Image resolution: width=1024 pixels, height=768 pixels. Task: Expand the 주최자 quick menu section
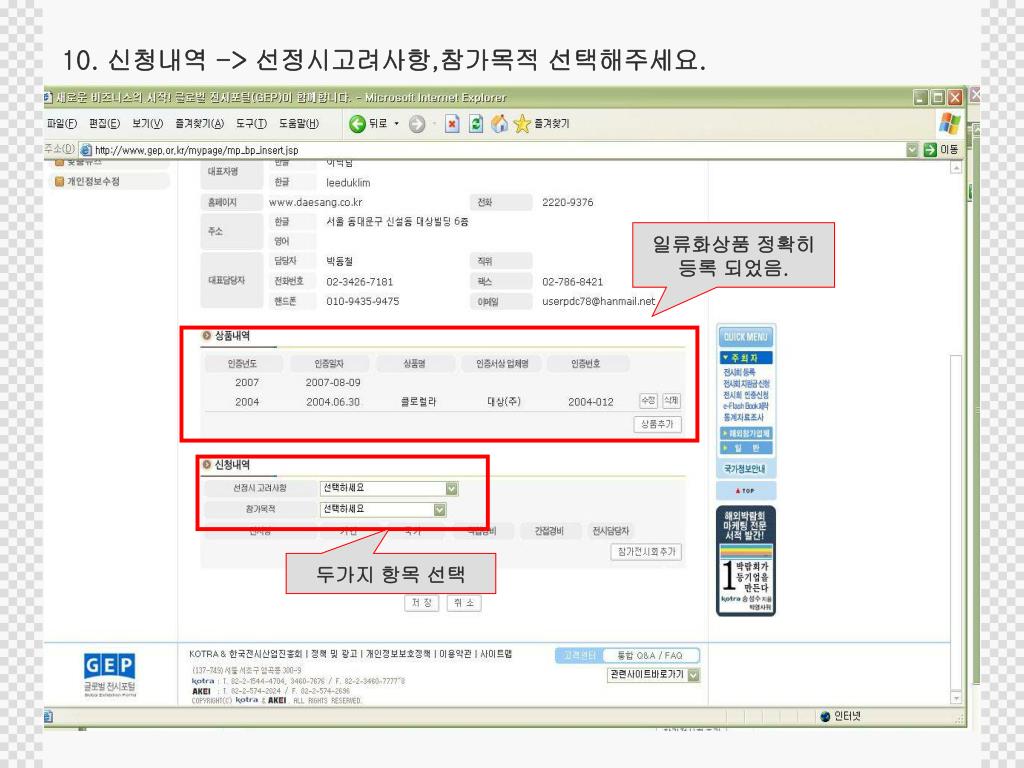pos(746,358)
